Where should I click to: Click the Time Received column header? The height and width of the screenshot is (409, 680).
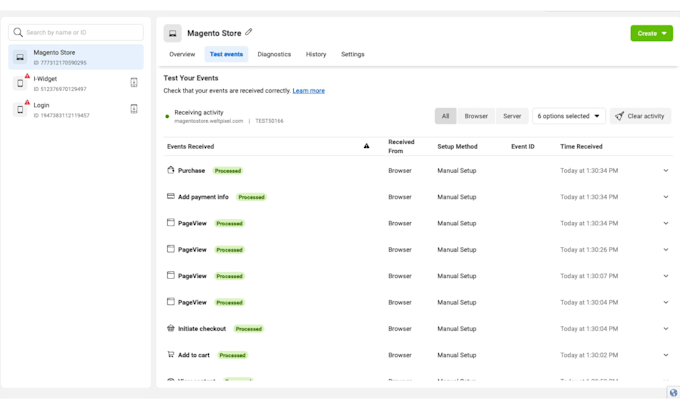click(581, 147)
